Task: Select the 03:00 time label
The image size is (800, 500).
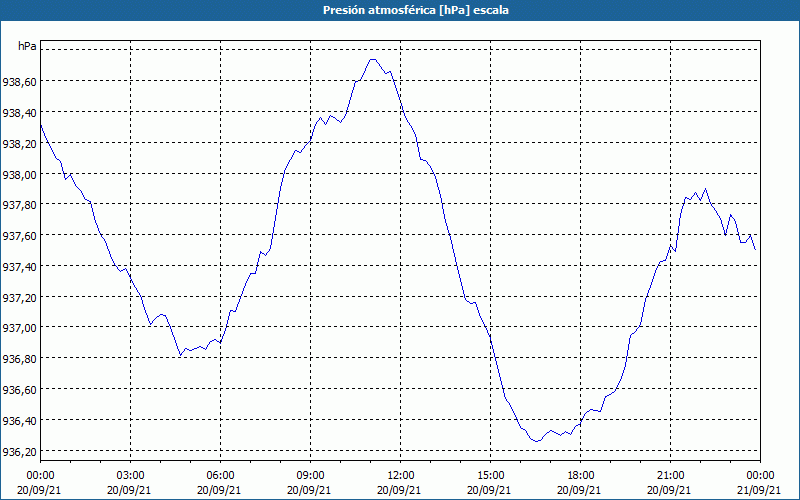Action: pos(131,476)
